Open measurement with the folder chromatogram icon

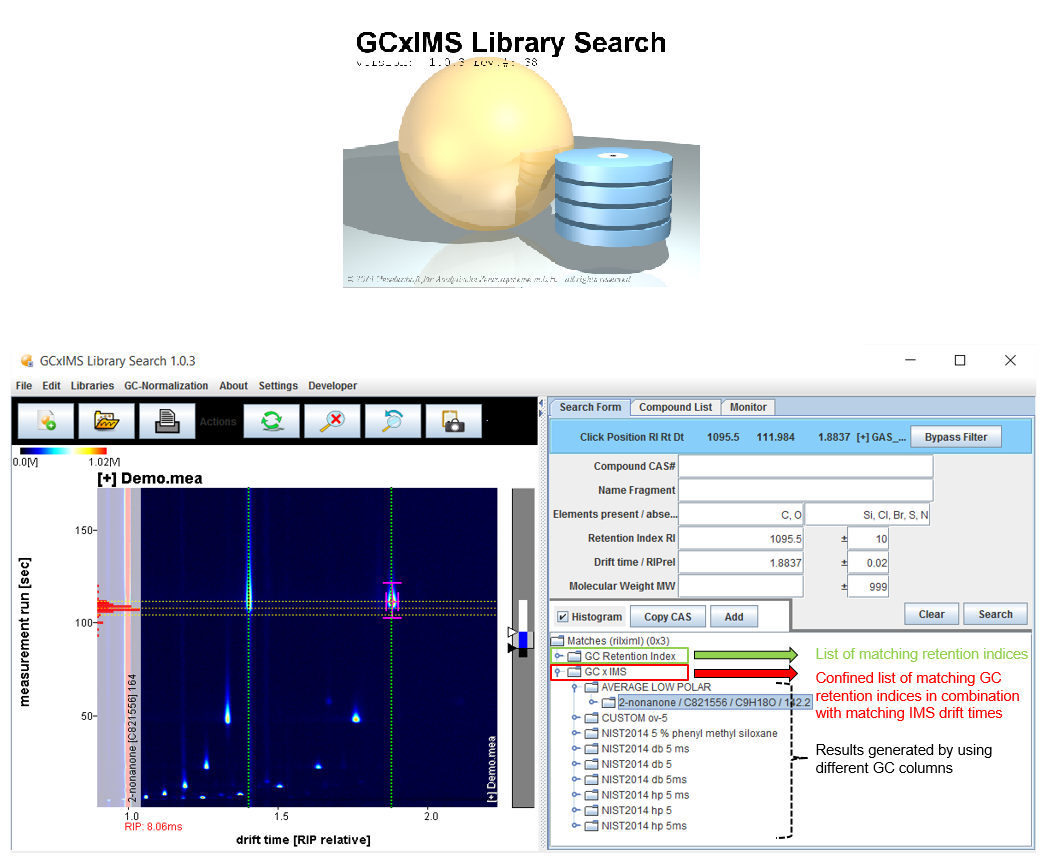point(106,421)
